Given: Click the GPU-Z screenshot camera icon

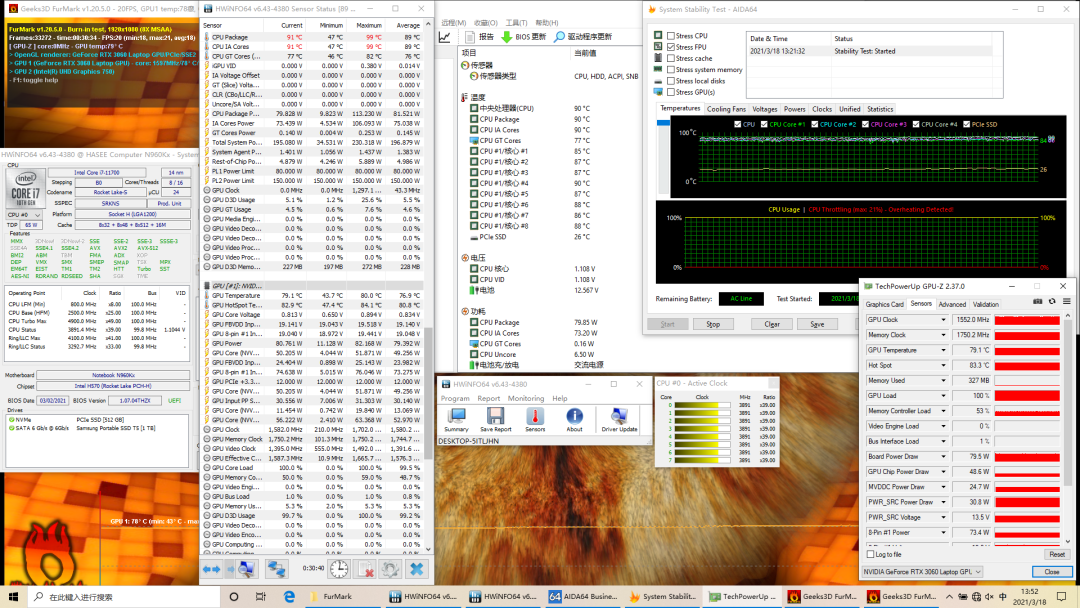Looking at the screenshot, I should [x=1037, y=301].
